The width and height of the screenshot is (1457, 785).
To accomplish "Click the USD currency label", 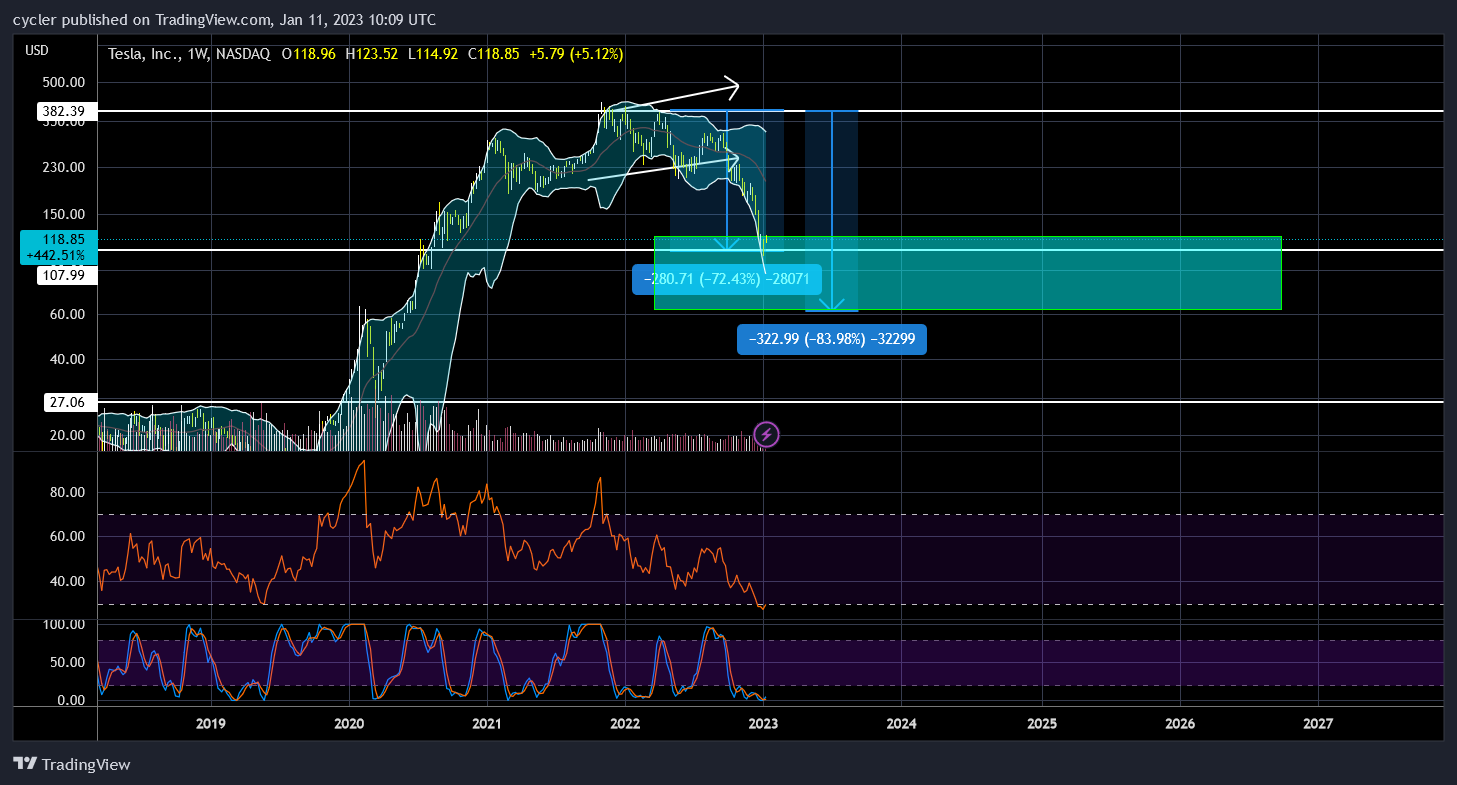I will point(37,51).
